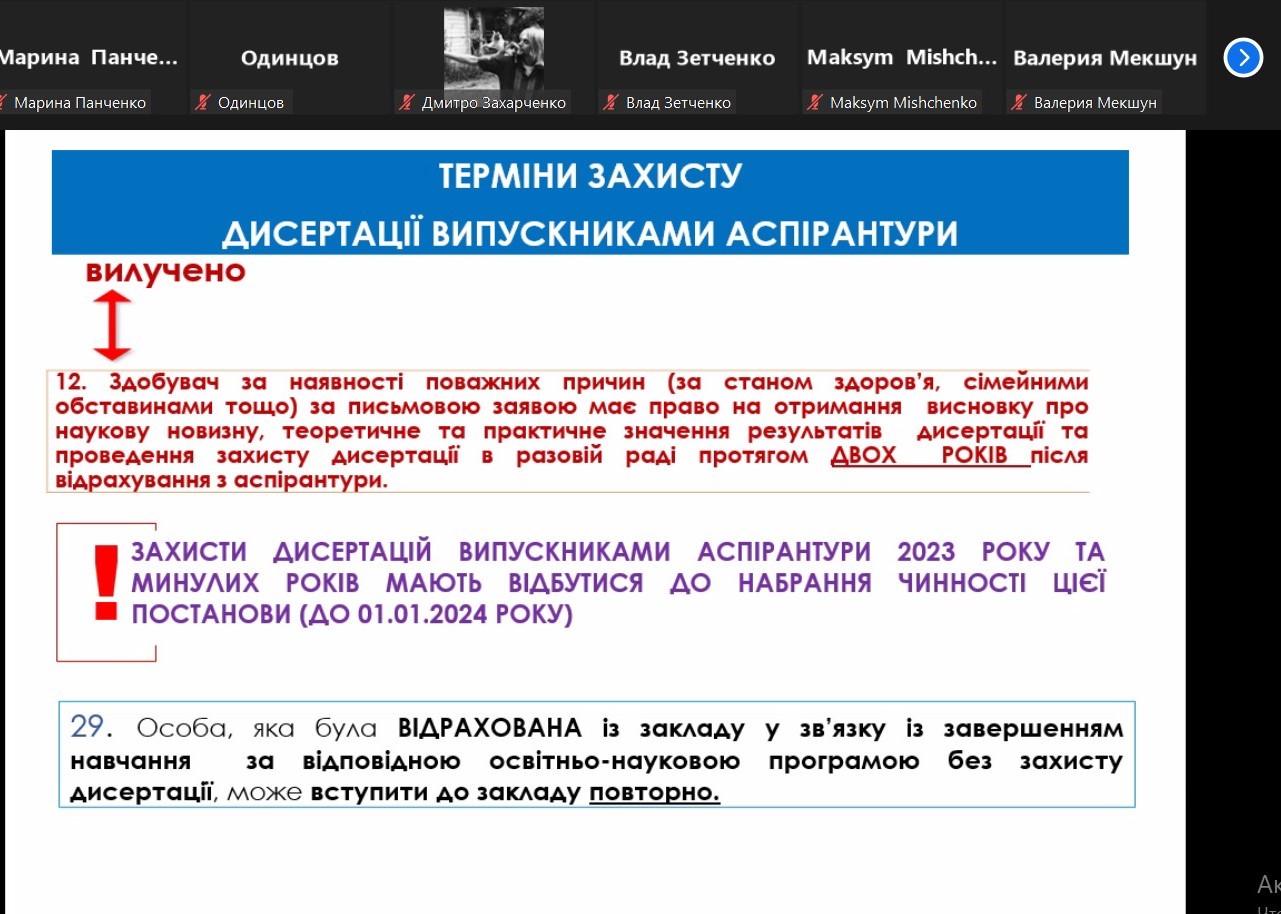Click the red 'вилучено' label
The image size is (1281, 914).
point(165,271)
